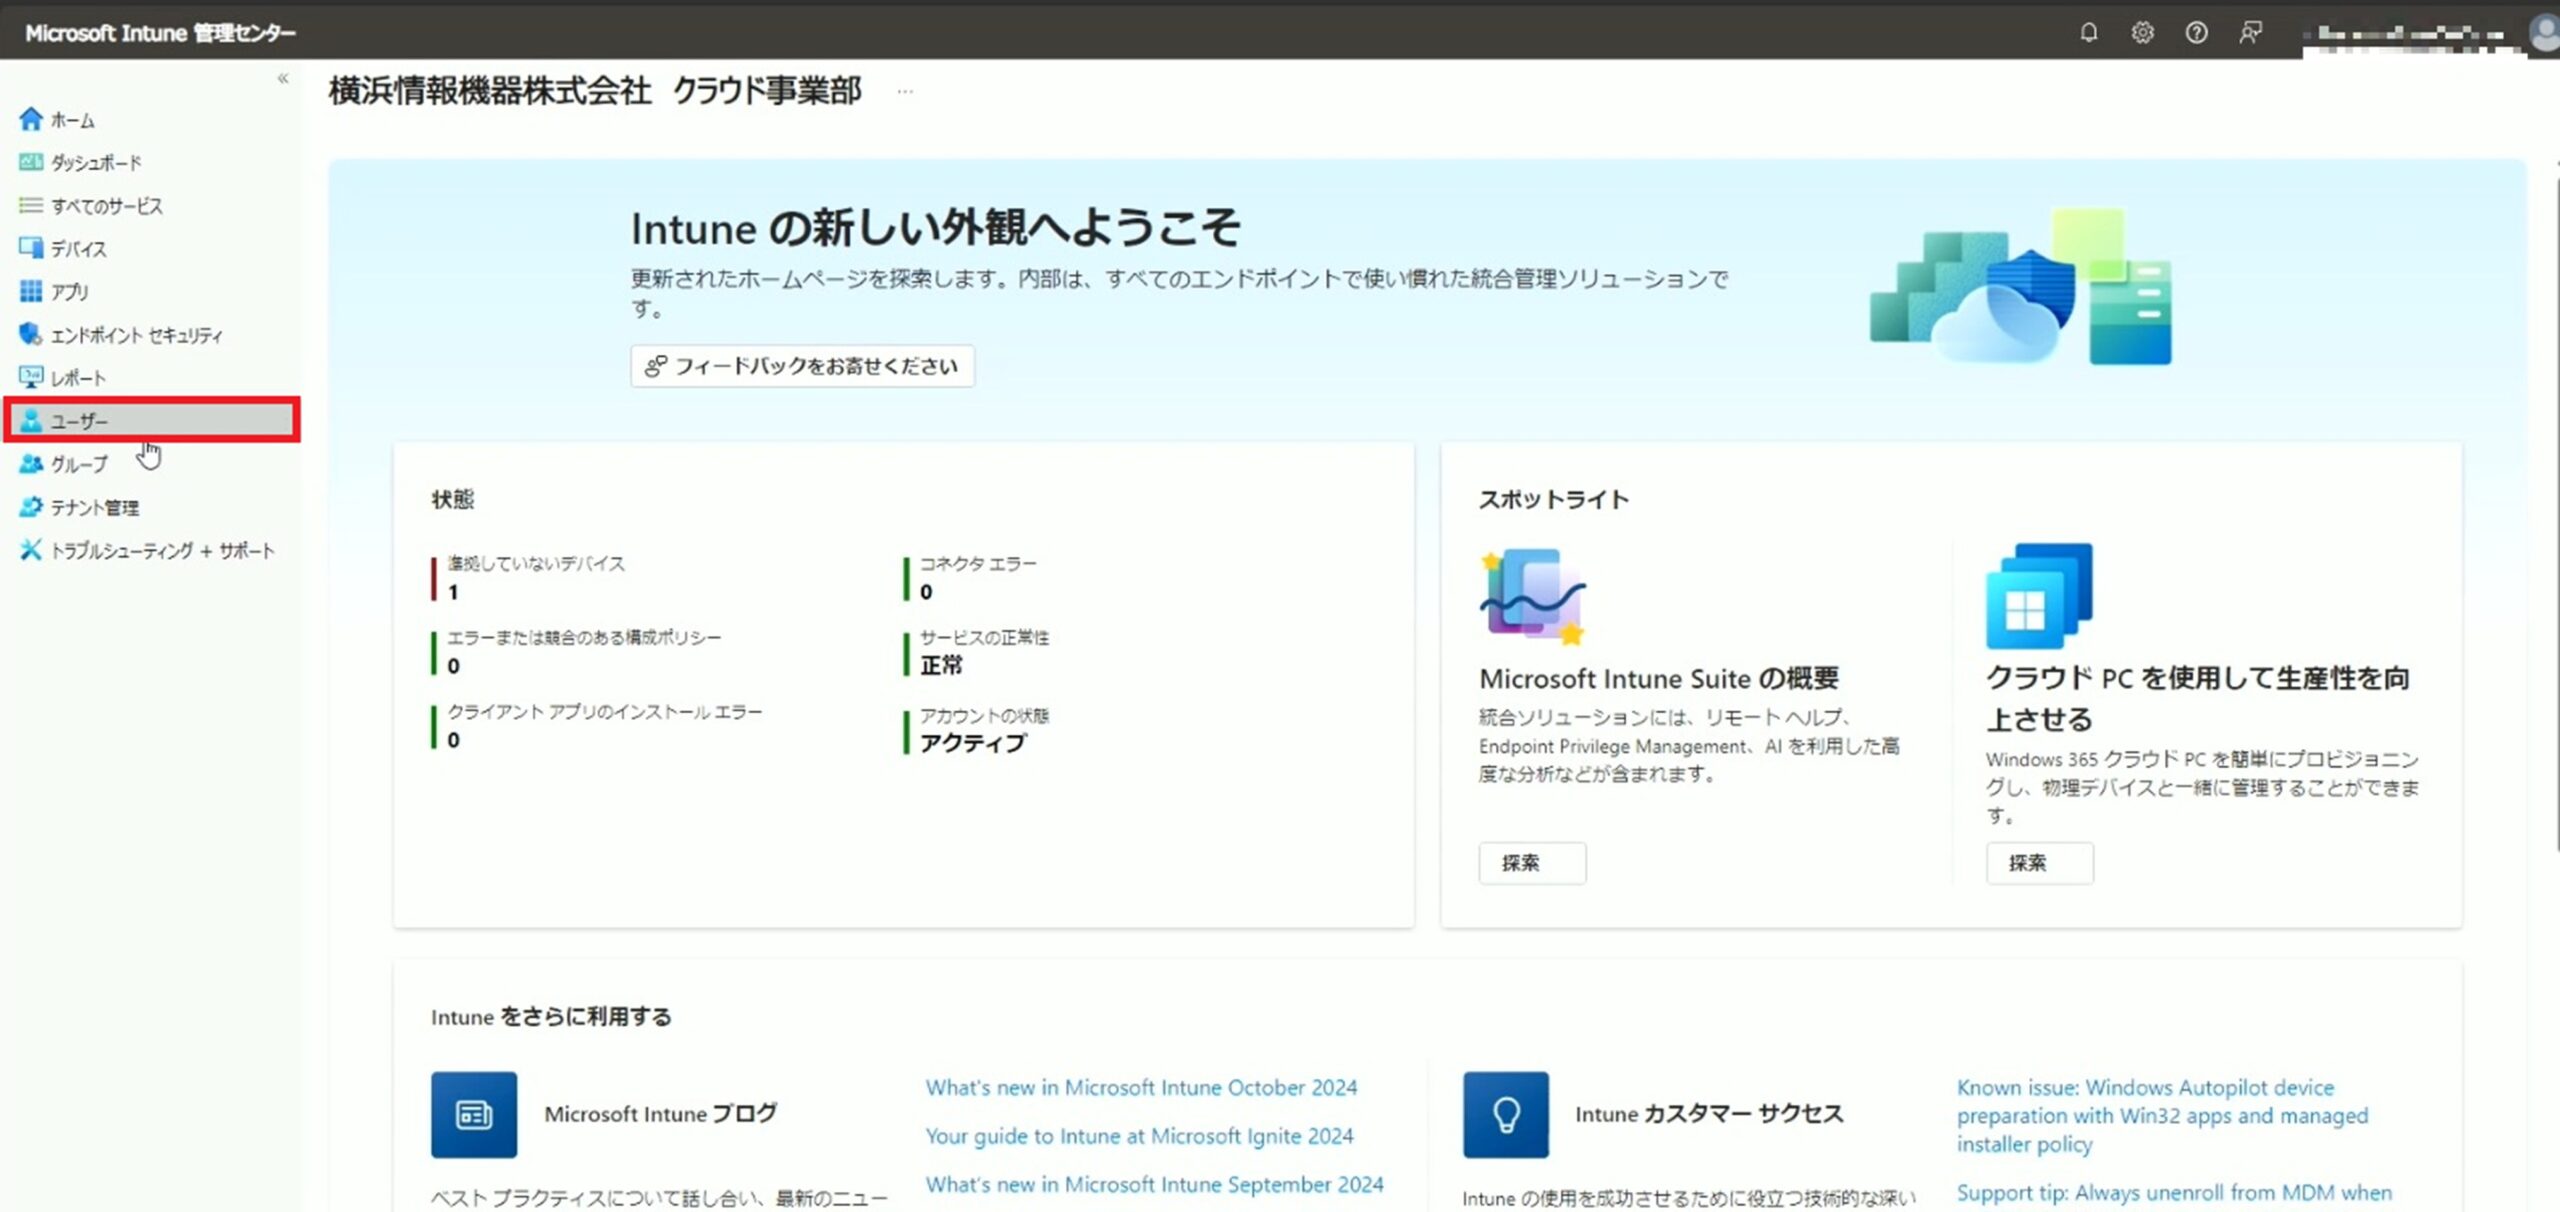
Task: Click the Intune カスタマー サクセス lightbulb icon
Action: pos(1505,1114)
